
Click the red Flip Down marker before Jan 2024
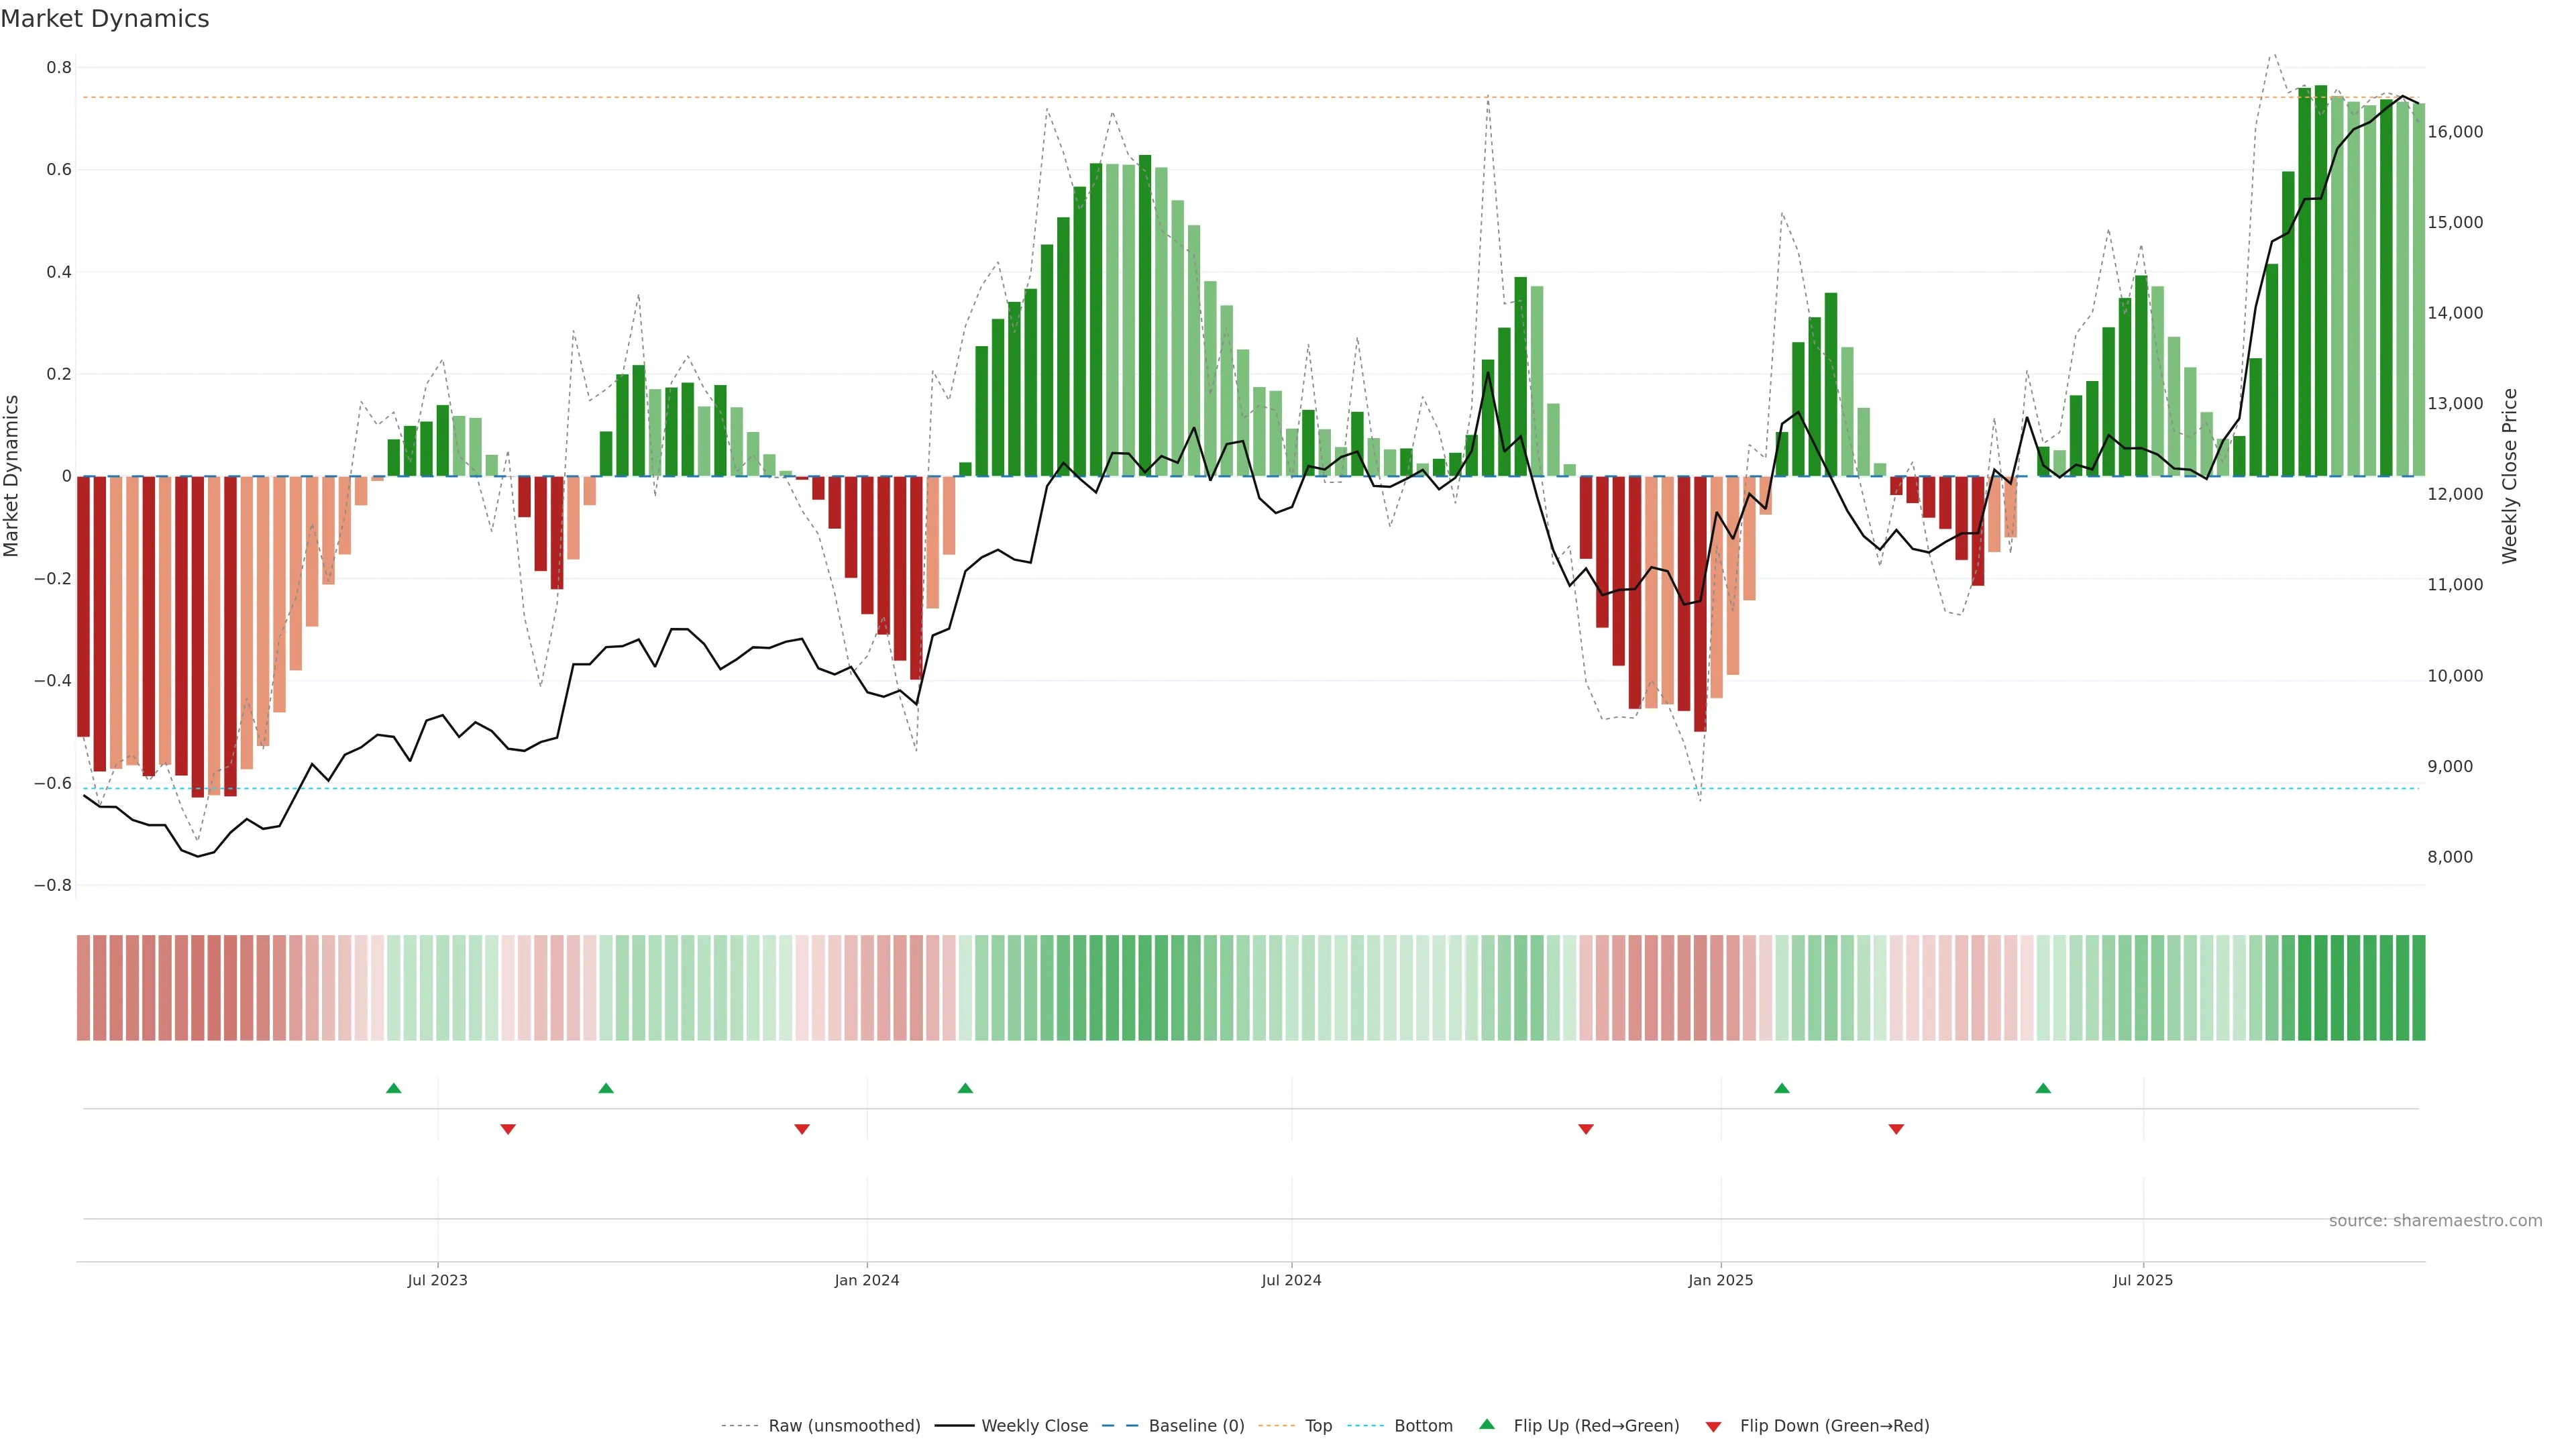tap(802, 1129)
